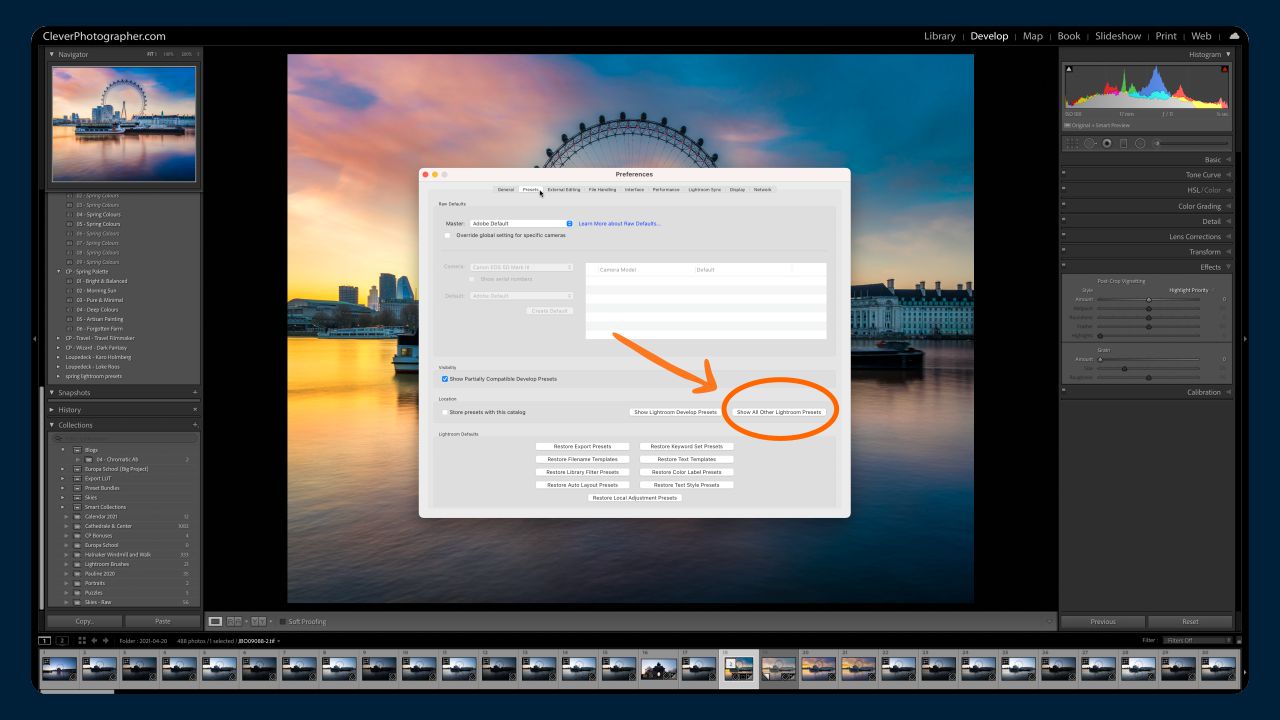Switch to the General preferences tab
This screenshot has height=720, width=1280.
(x=506, y=189)
